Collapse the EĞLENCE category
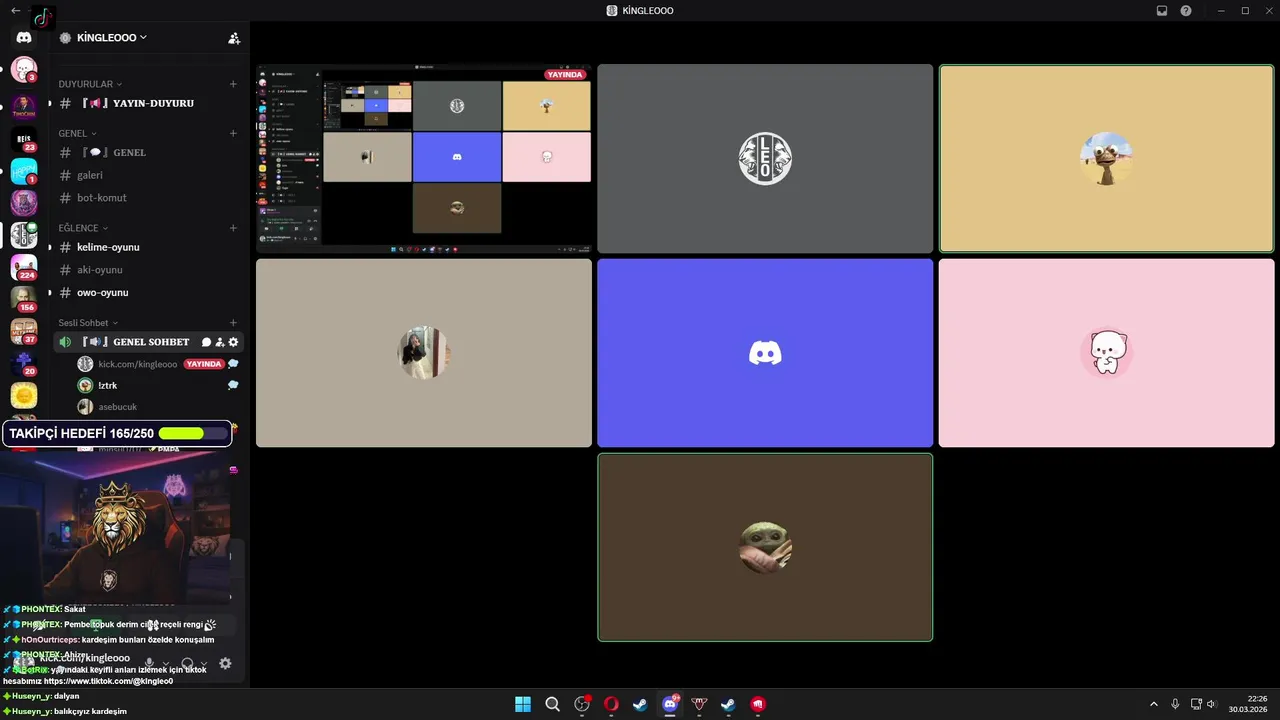Viewport: 1280px width, 720px height. point(83,228)
